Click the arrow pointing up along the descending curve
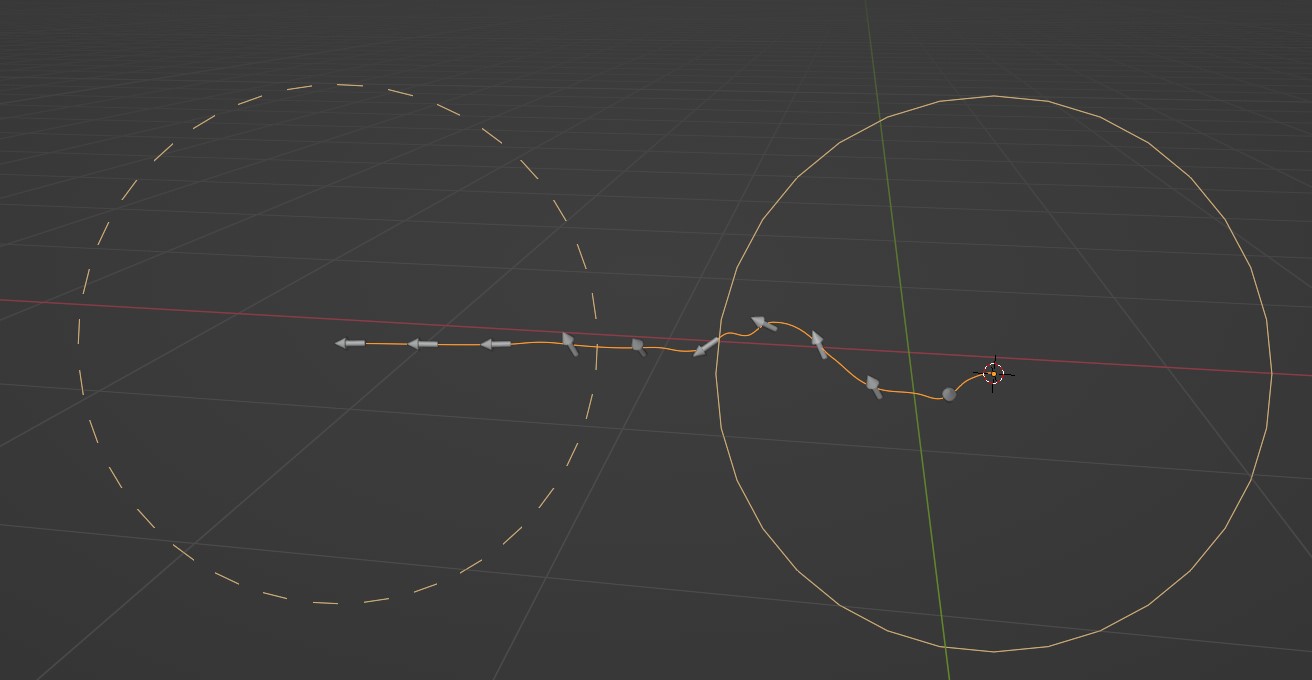 point(818,343)
